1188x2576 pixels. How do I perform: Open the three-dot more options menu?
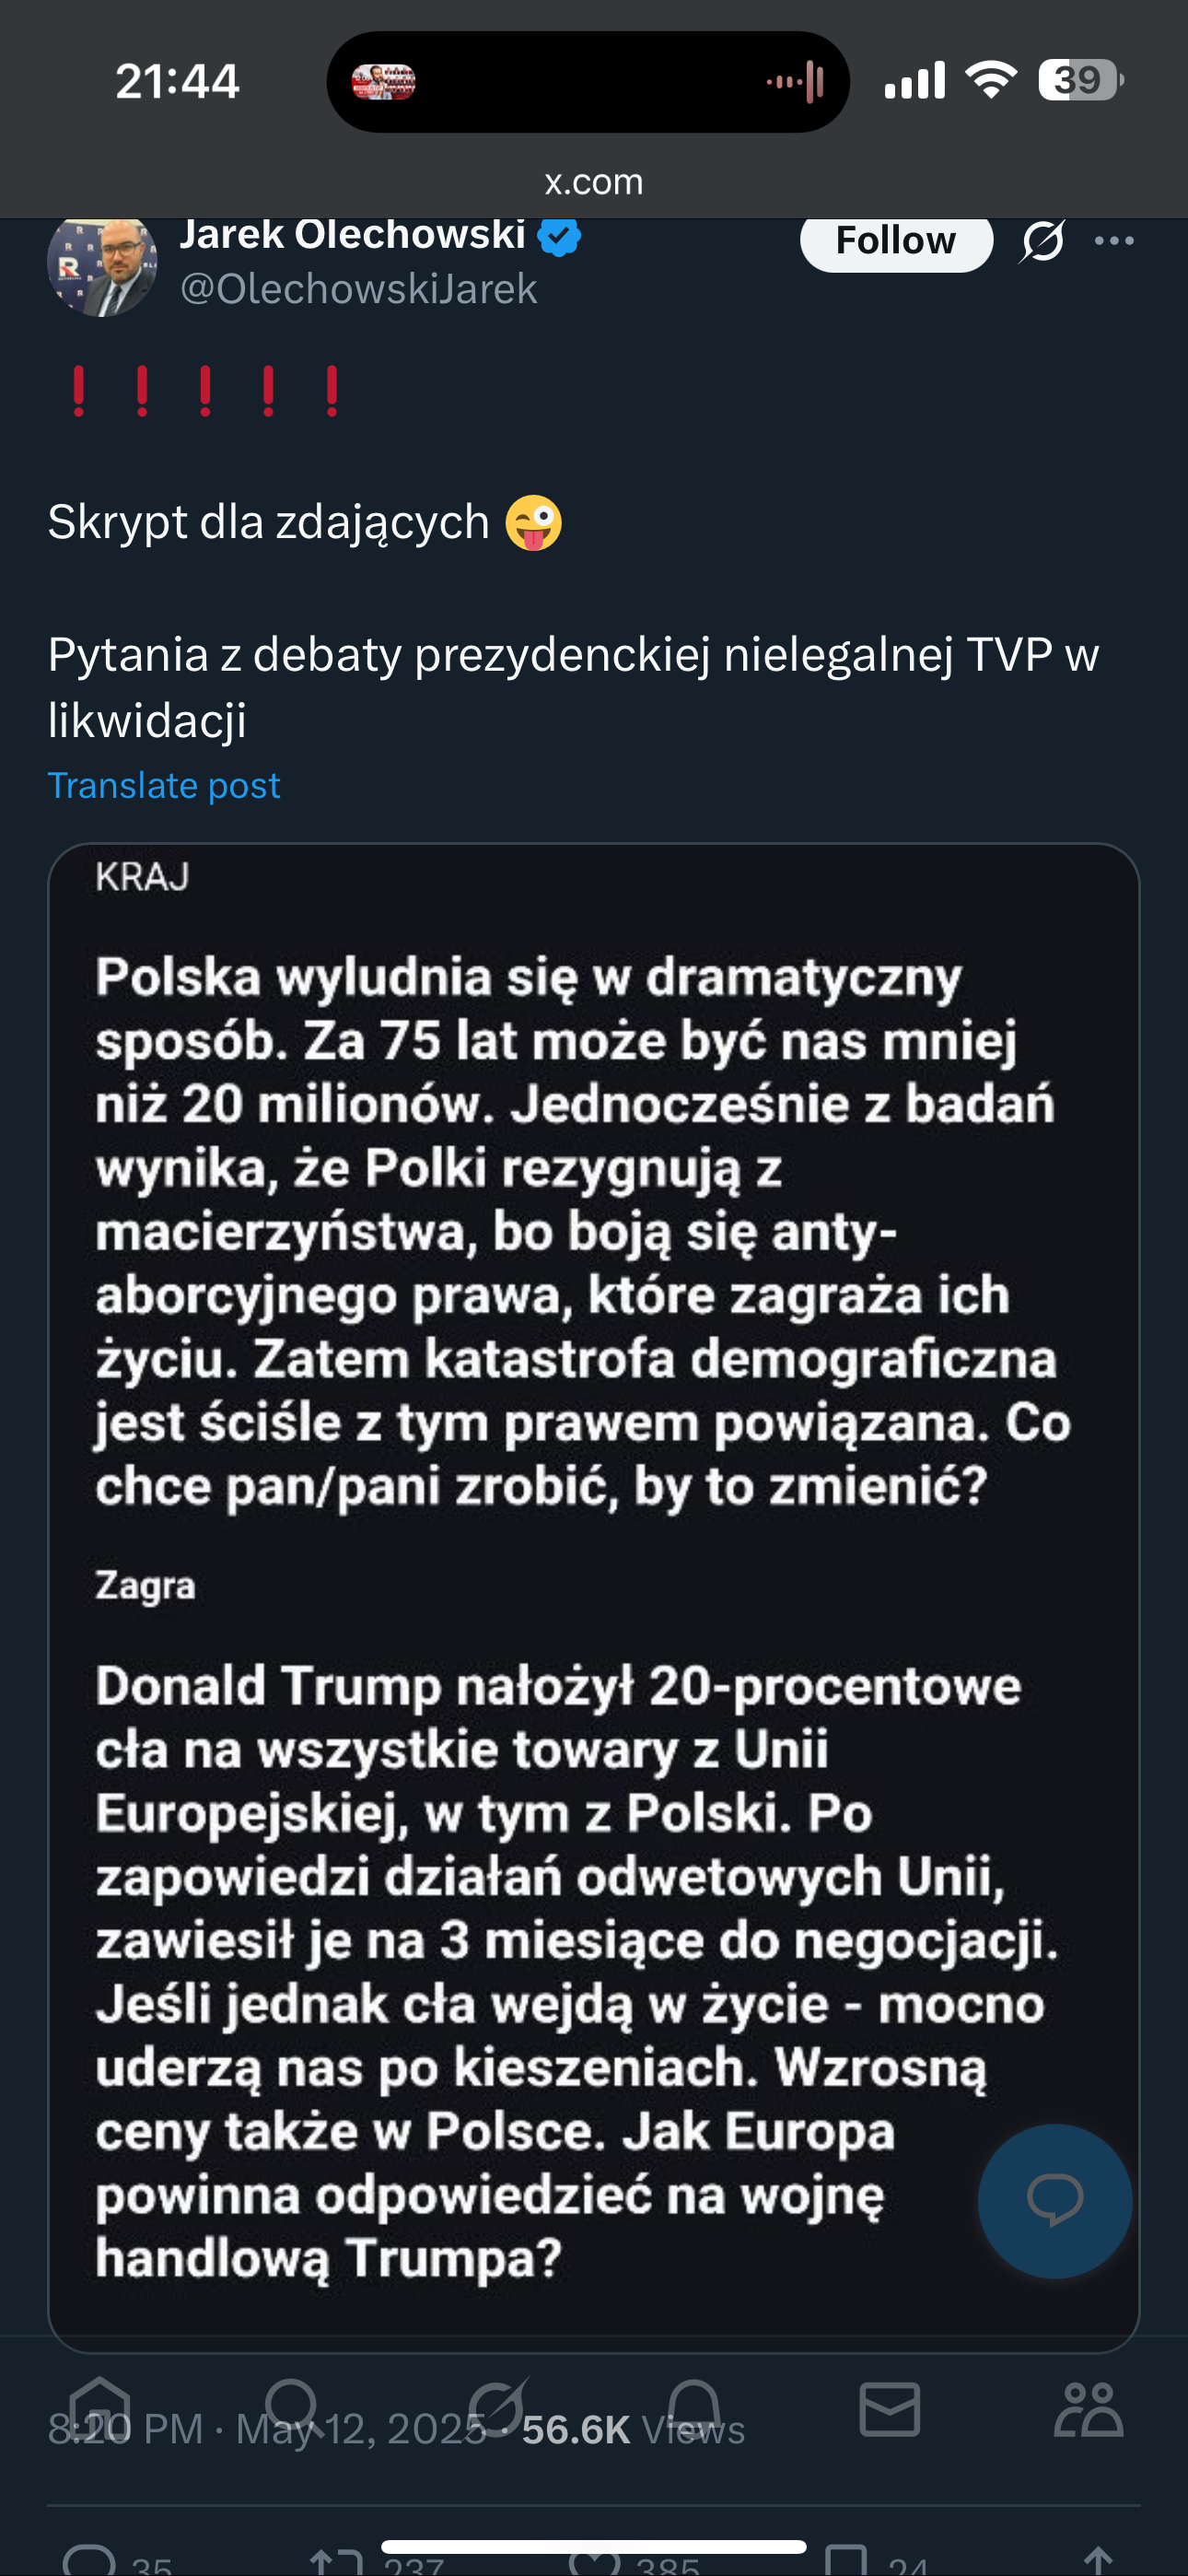[1114, 241]
